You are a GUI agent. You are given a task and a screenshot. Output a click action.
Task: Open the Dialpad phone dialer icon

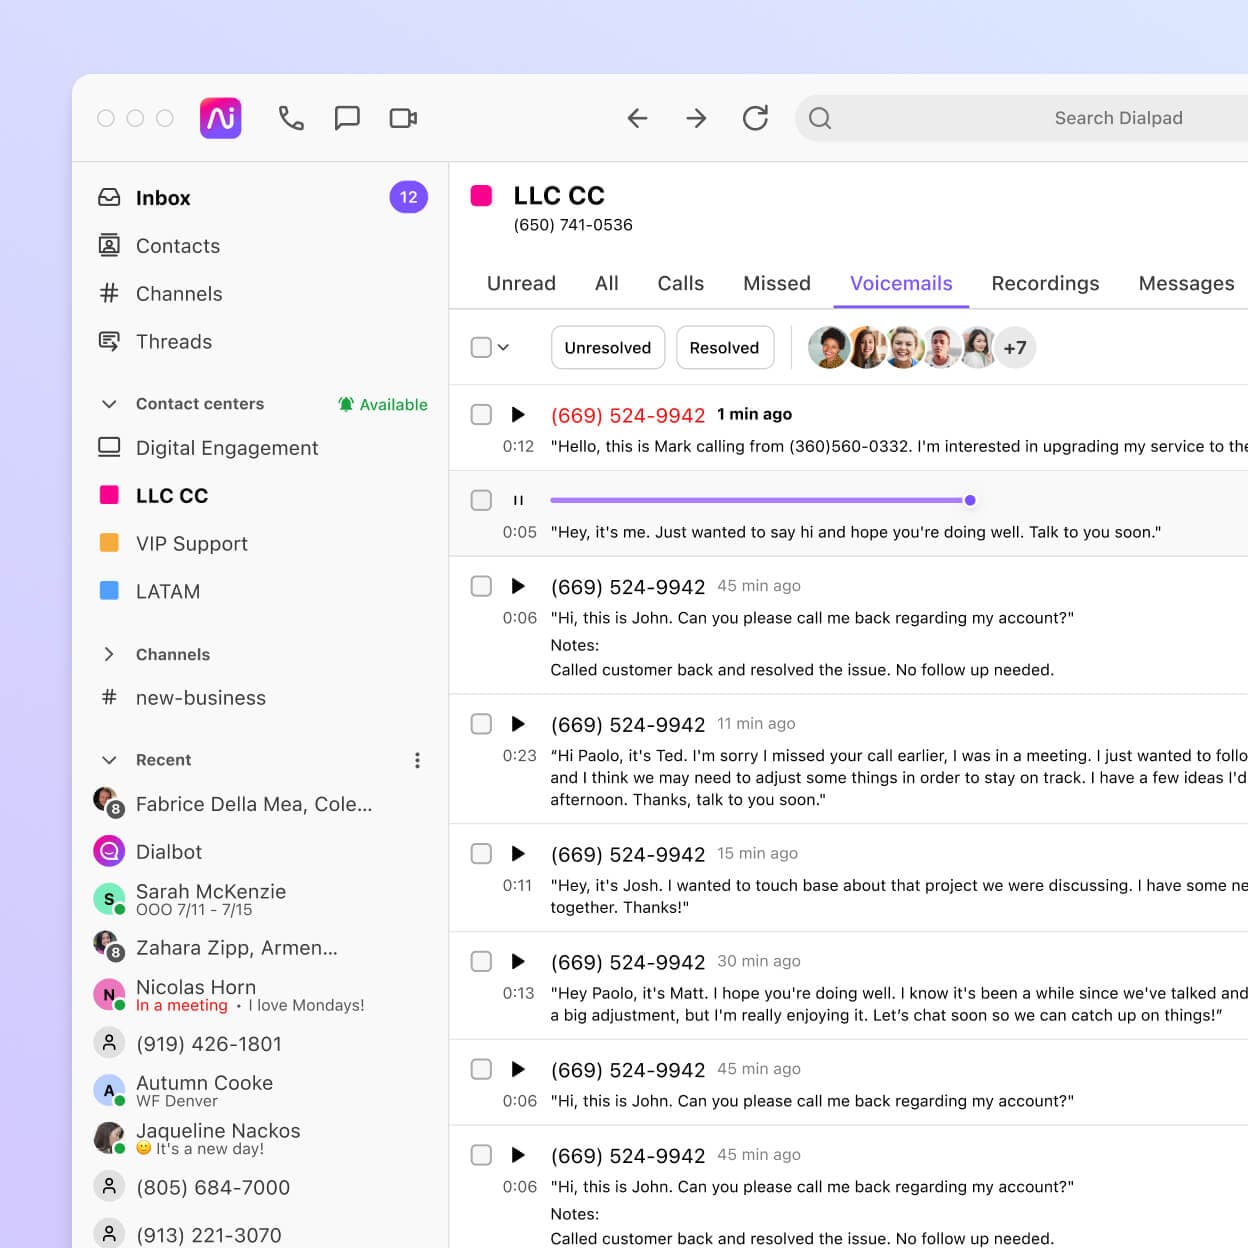pos(291,118)
